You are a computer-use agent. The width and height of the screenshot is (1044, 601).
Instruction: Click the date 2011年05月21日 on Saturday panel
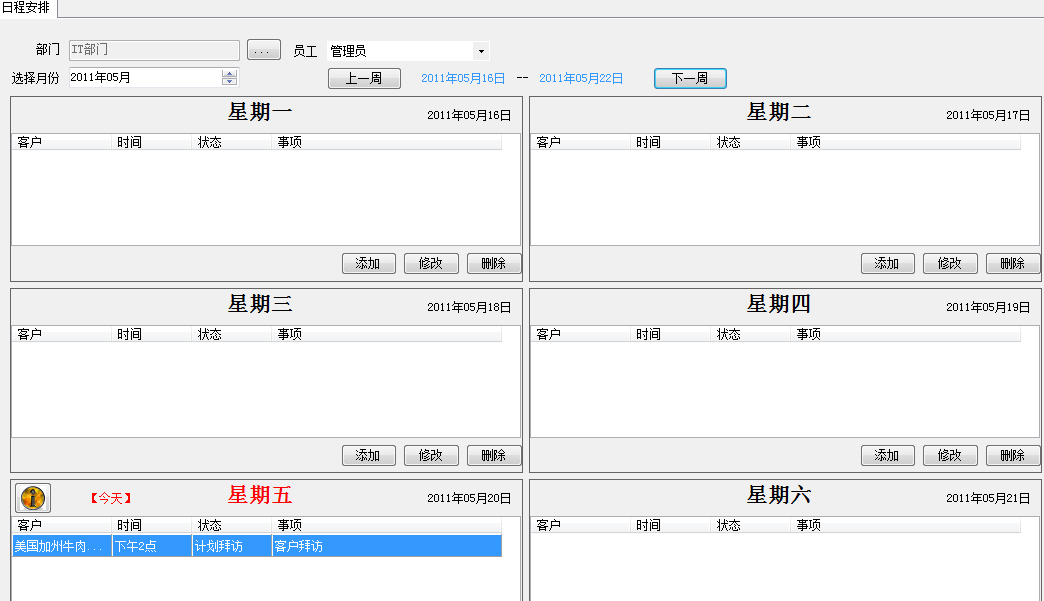tap(988, 499)
